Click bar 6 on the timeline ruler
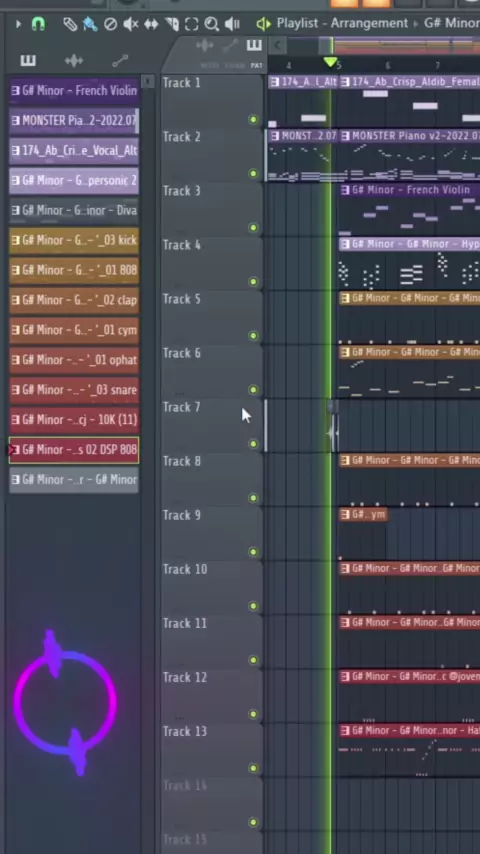Viewport: 480px width, 854px height. [387, 66]
